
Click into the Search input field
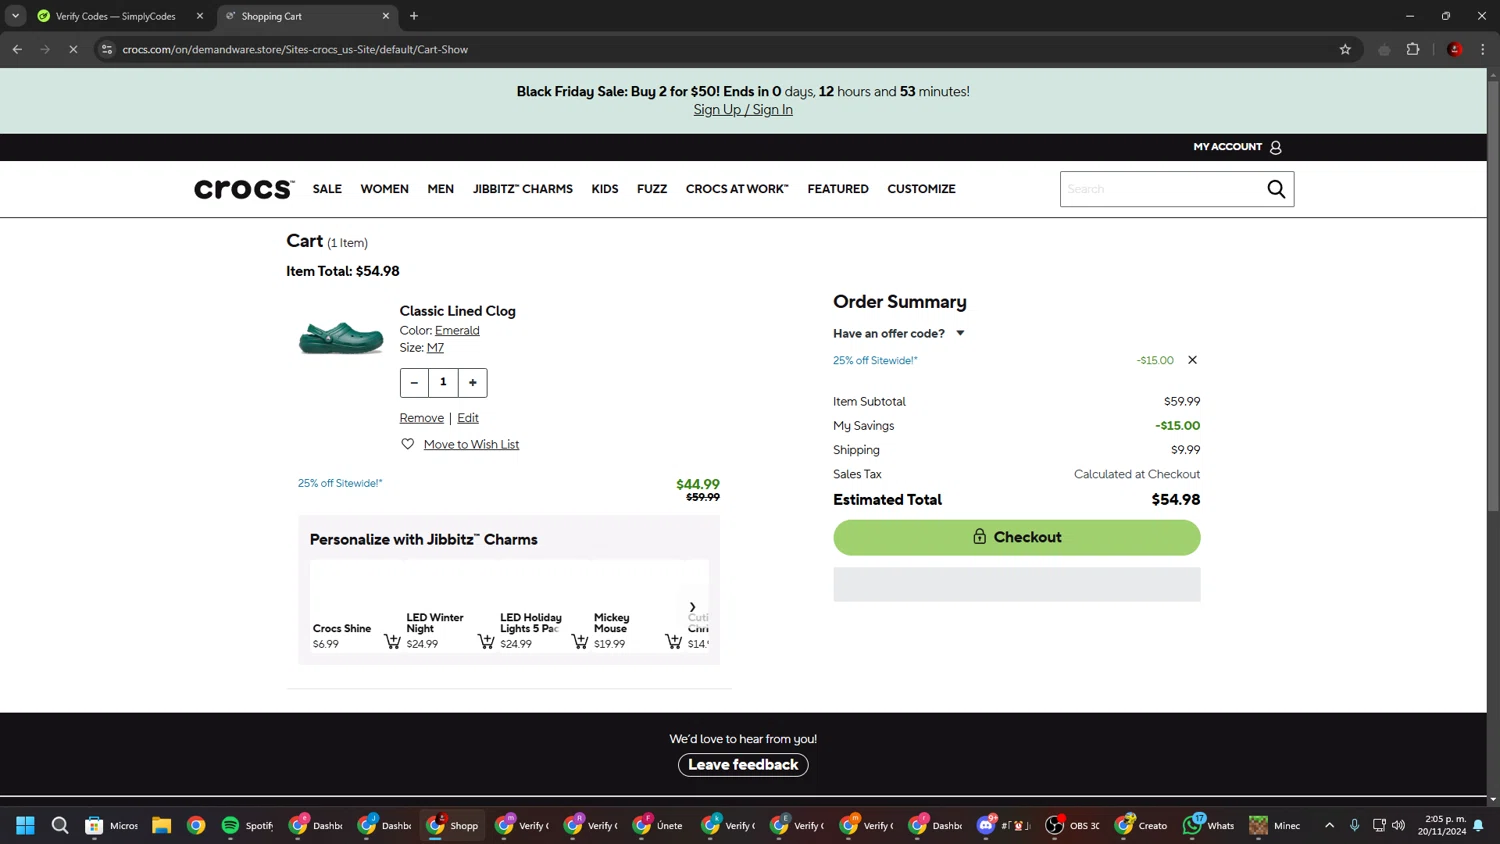click(x=1162, y=189)
